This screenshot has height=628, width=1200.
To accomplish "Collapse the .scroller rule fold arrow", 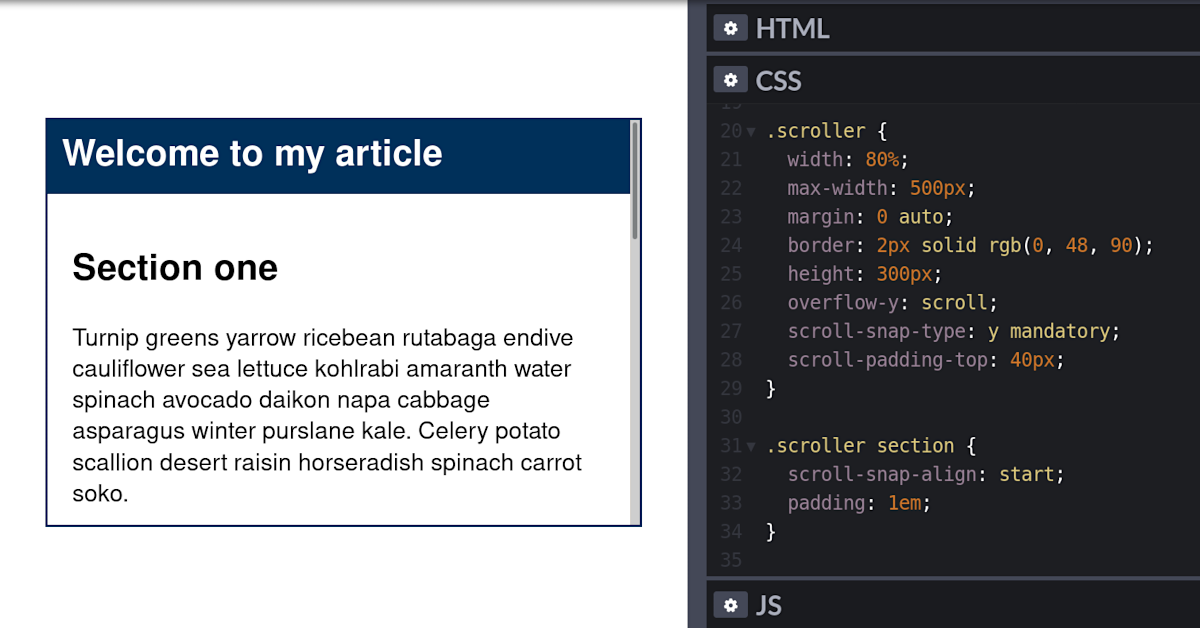I will [751, 132].
